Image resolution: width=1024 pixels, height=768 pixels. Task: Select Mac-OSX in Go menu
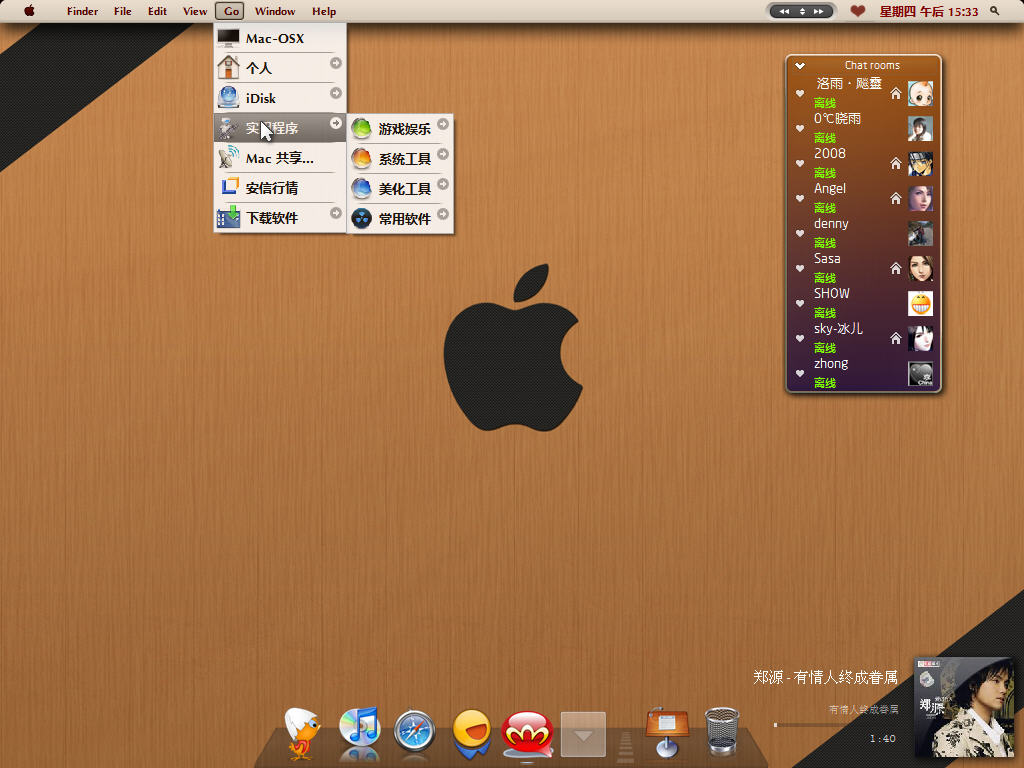point(280,39)
